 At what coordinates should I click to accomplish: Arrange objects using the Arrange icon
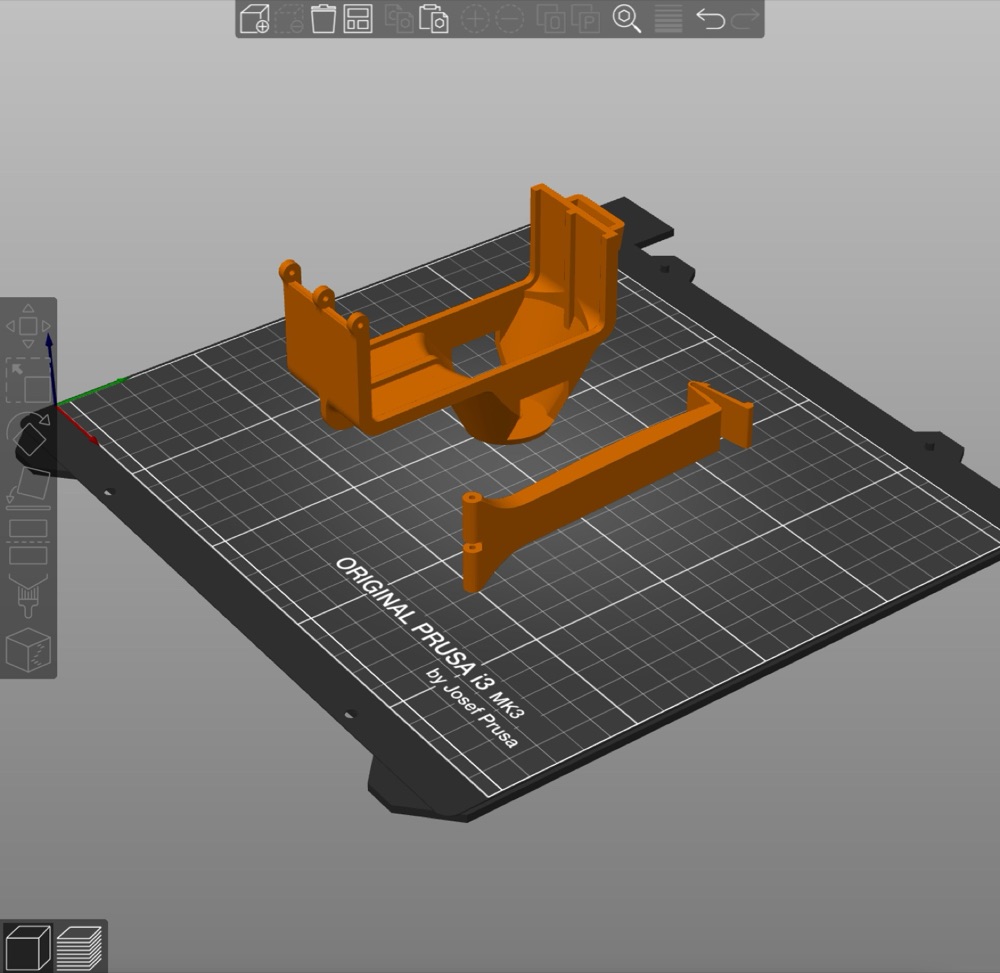[x=358, y=18]
